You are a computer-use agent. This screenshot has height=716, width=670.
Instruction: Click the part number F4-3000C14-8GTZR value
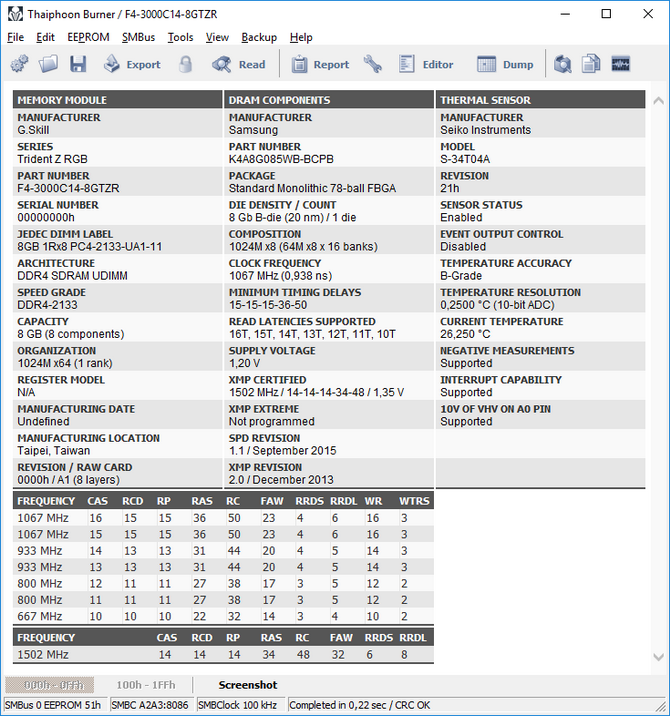[x=68, y=188]
